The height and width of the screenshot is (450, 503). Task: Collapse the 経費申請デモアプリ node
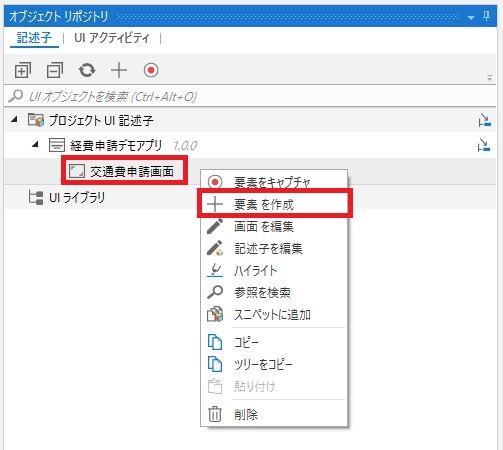pos(35,144)
